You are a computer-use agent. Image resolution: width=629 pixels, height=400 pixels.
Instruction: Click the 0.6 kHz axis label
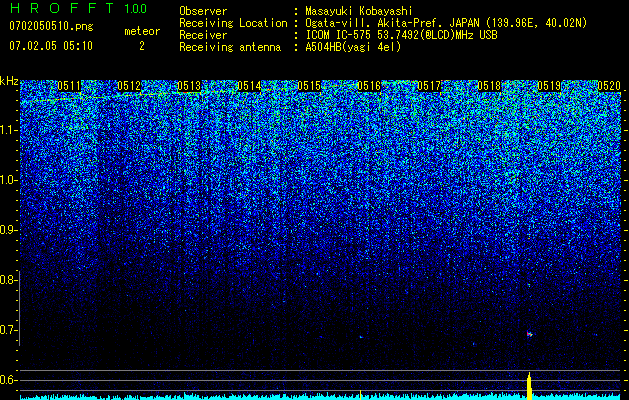[x=7, y=380]
